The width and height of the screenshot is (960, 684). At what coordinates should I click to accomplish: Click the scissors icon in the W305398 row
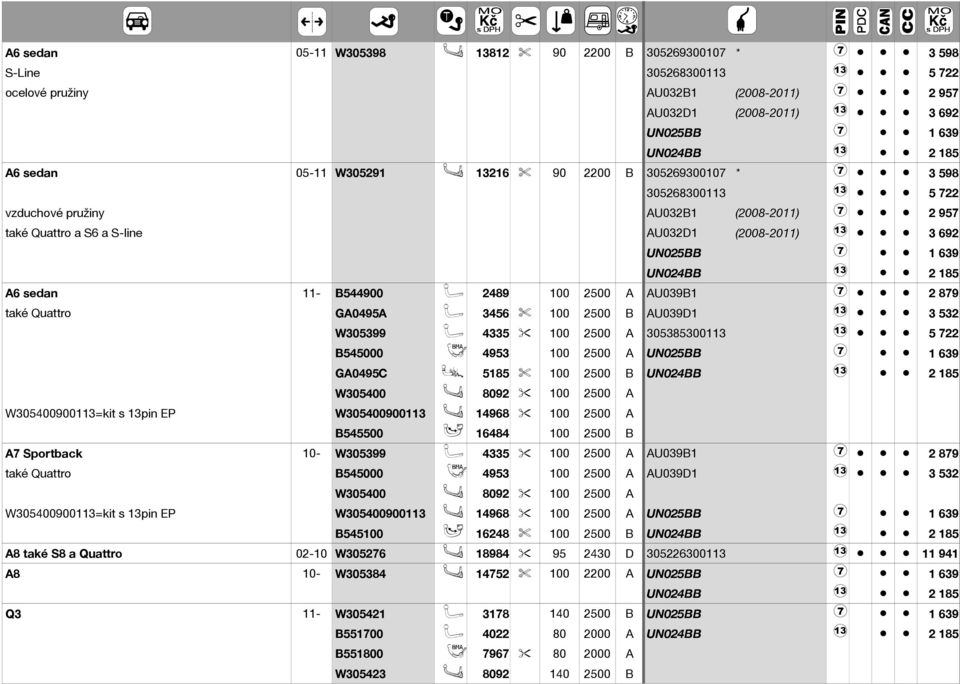pyautogui.click(x=525, y=53)
